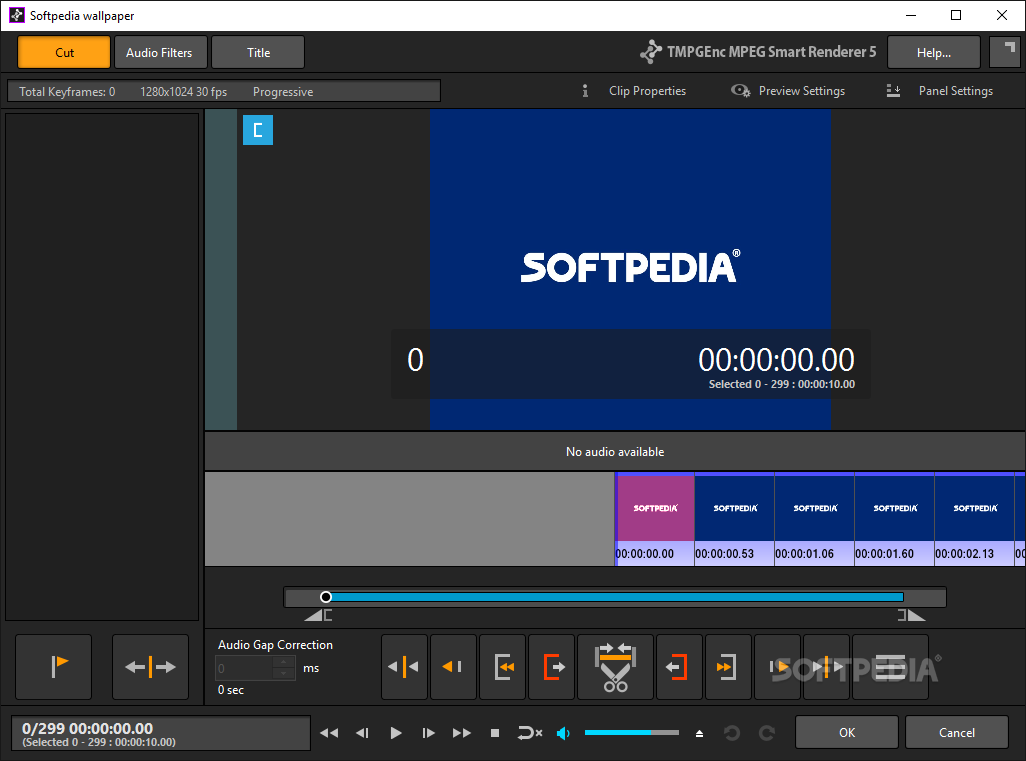Screen dimensions: 1026x761
Task: Click the range start marker under the seek bar
Action: click(319, 615)
